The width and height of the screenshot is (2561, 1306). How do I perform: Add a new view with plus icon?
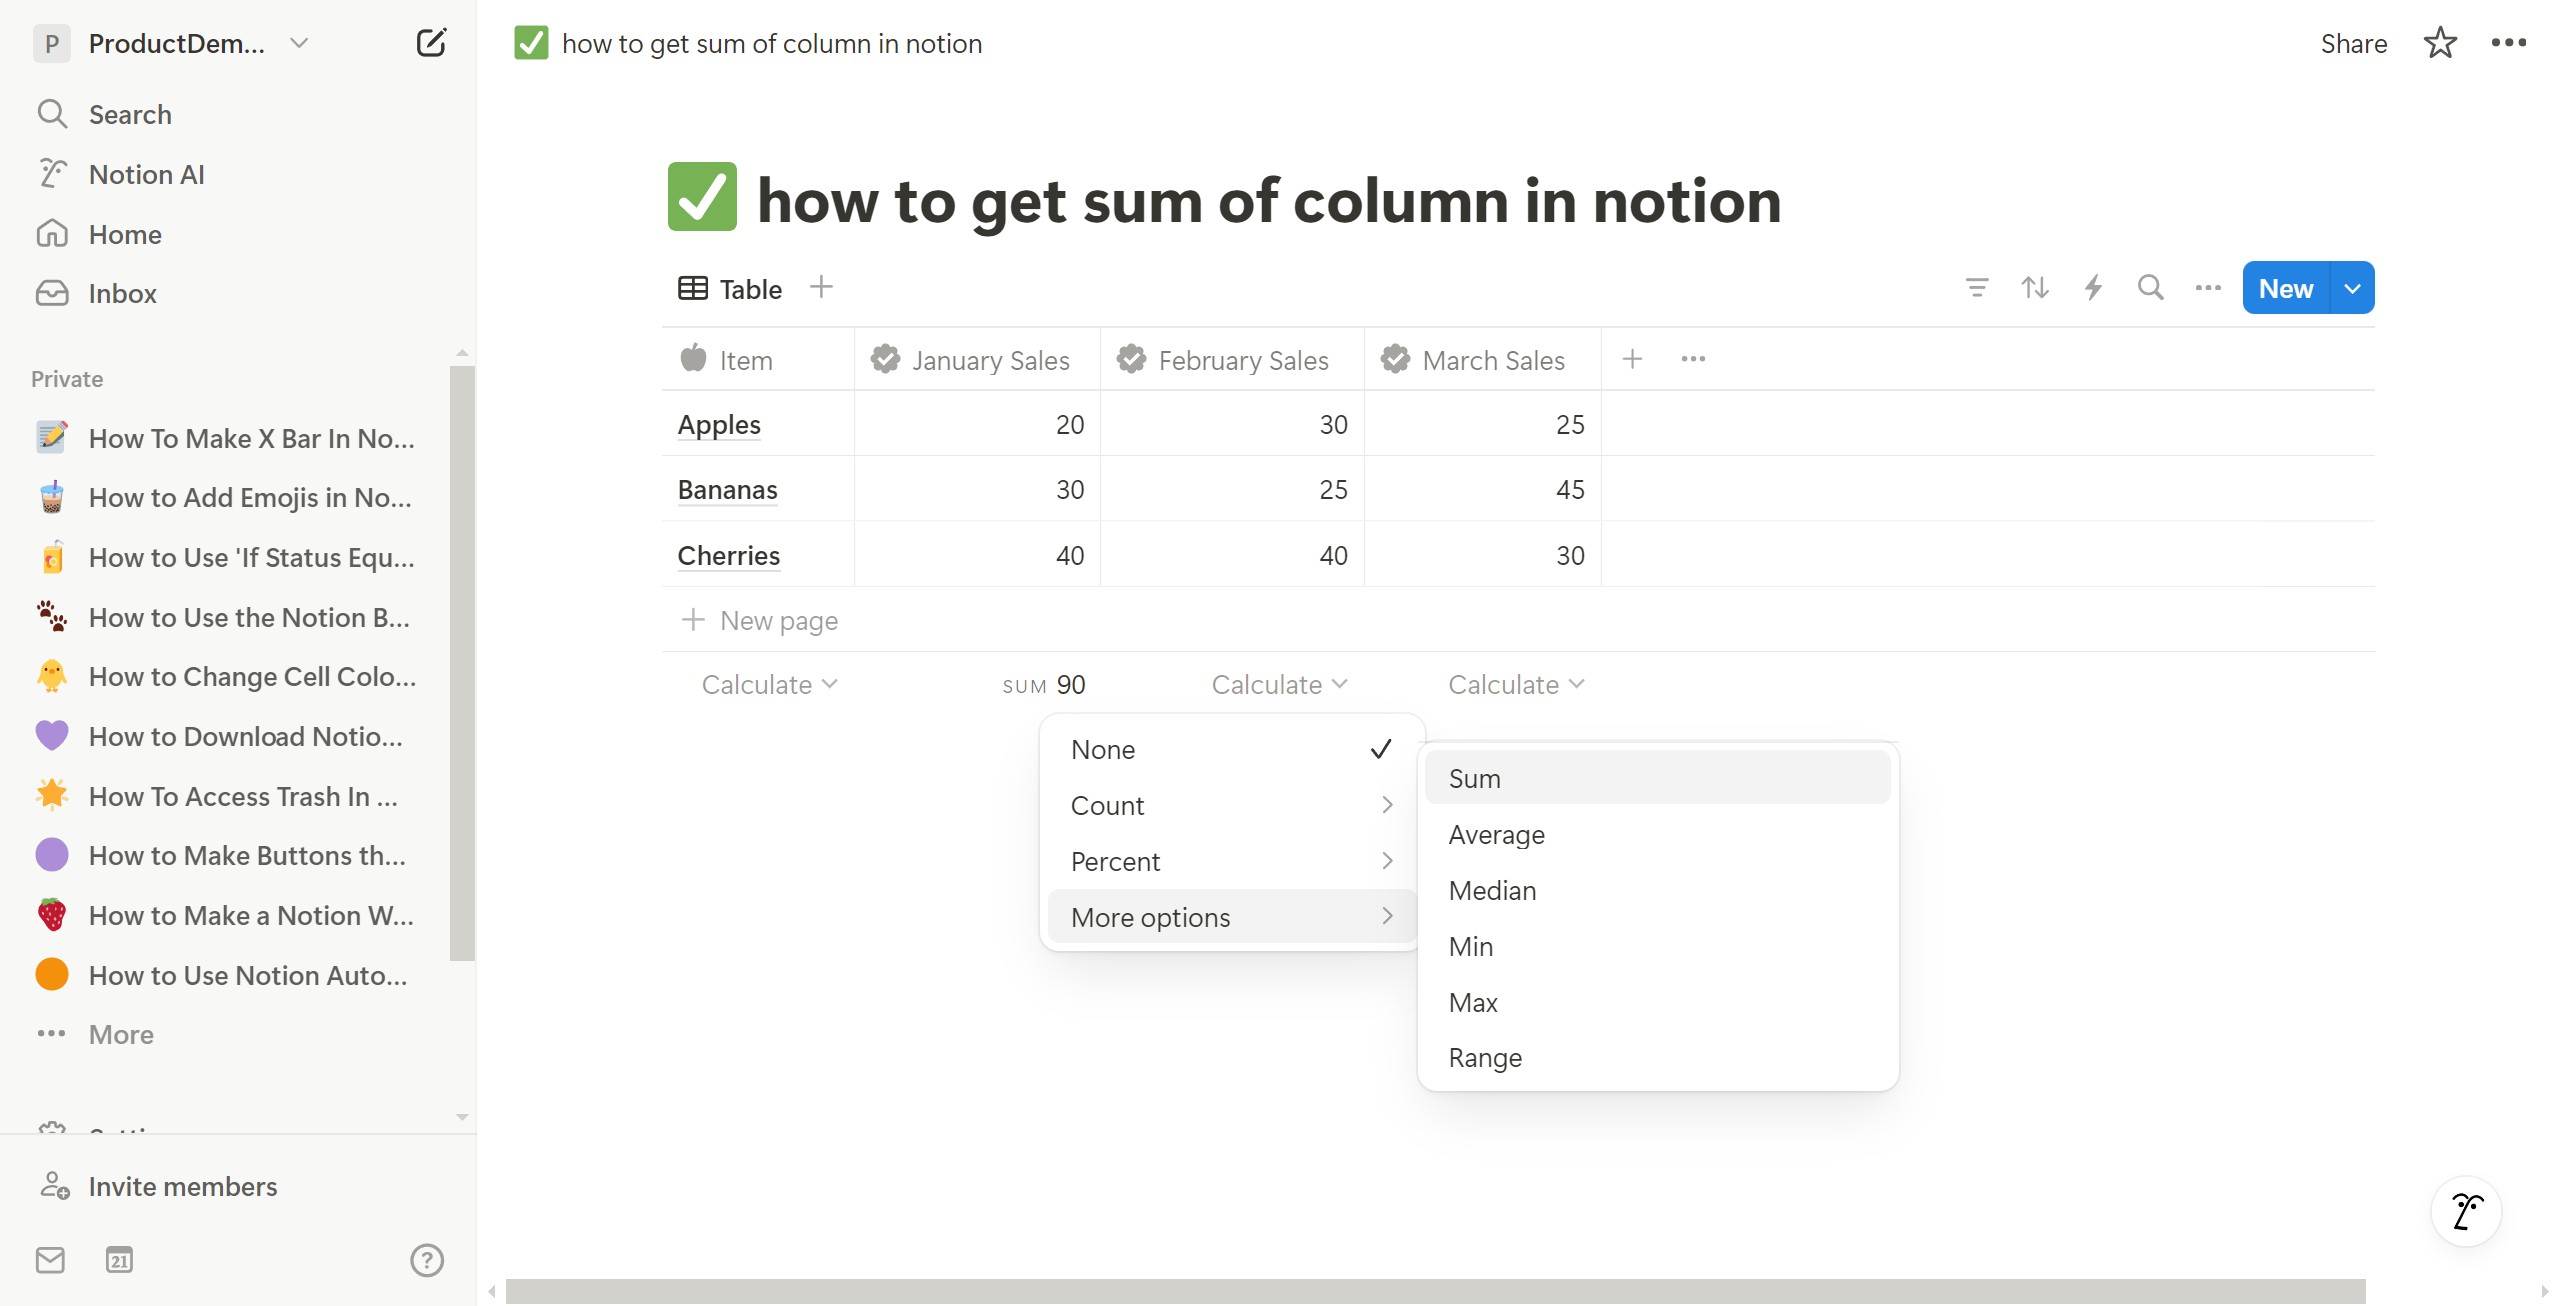(821, 288)
